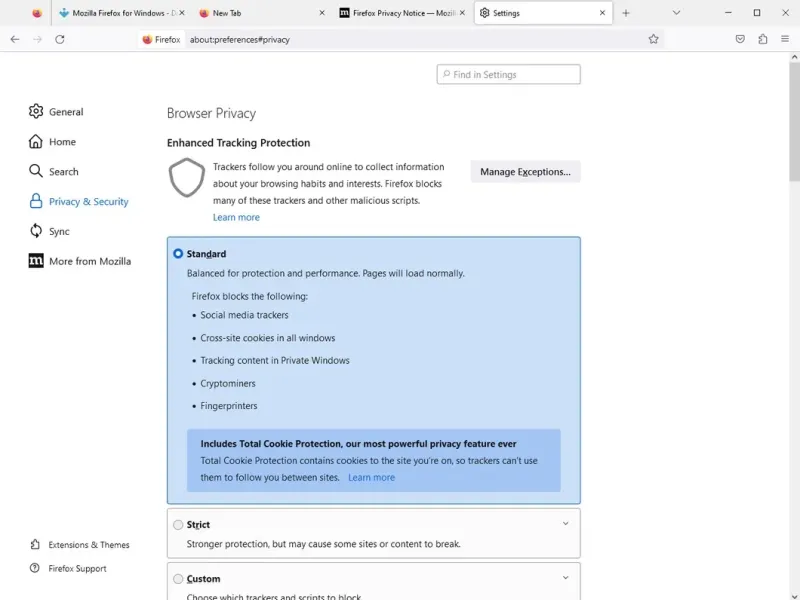Screen dimensions: 800x600
Task: Reload the current page
Action: click(60, 39)
